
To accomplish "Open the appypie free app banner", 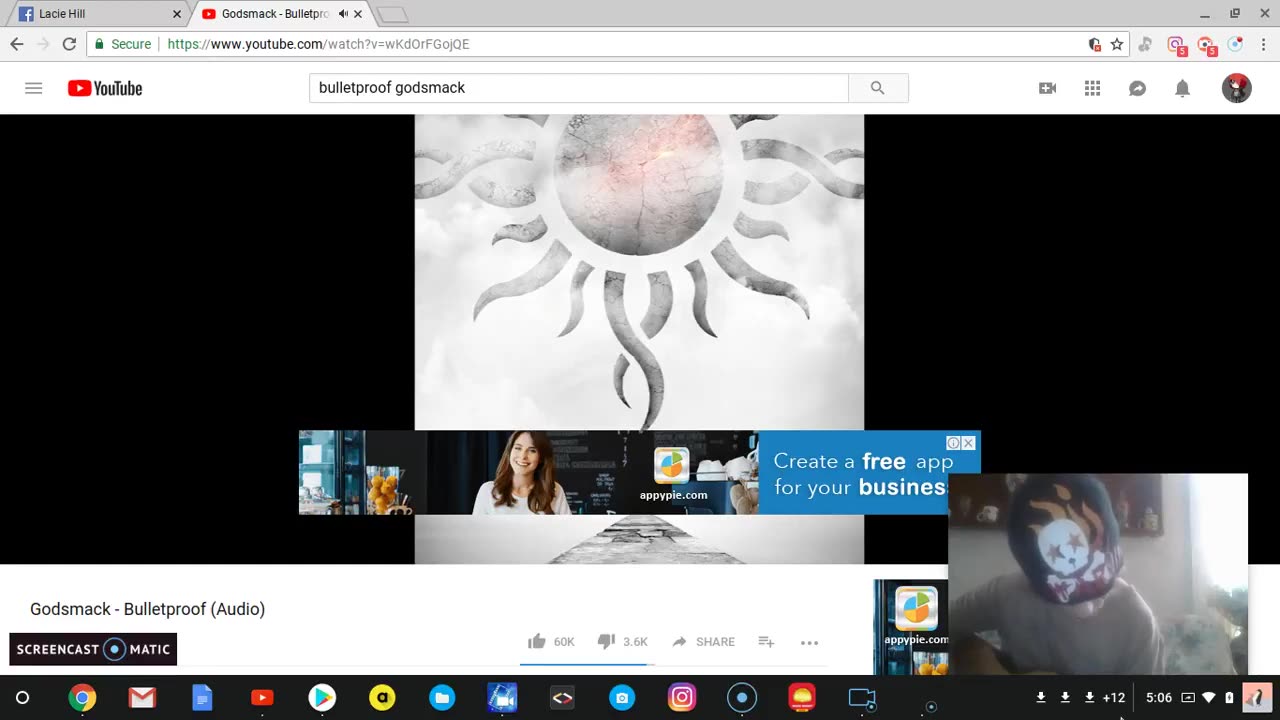I will (x=639, y=472).
